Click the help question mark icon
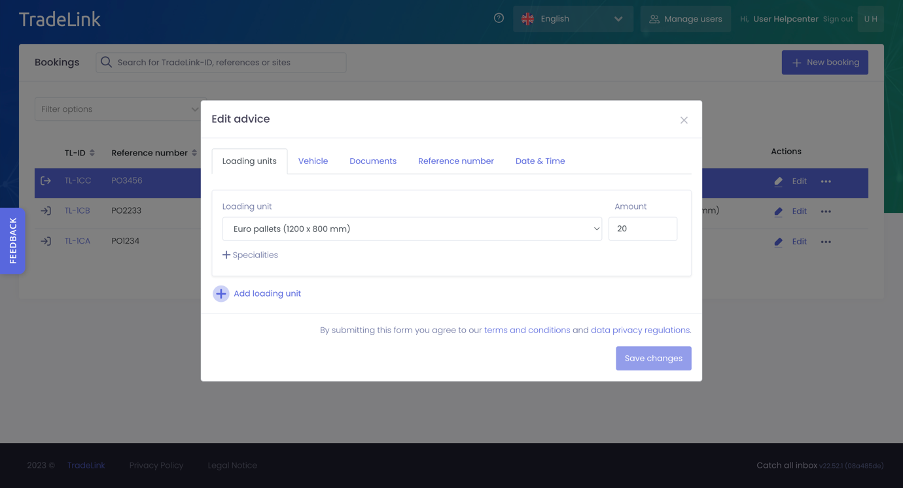 [499, 18]
